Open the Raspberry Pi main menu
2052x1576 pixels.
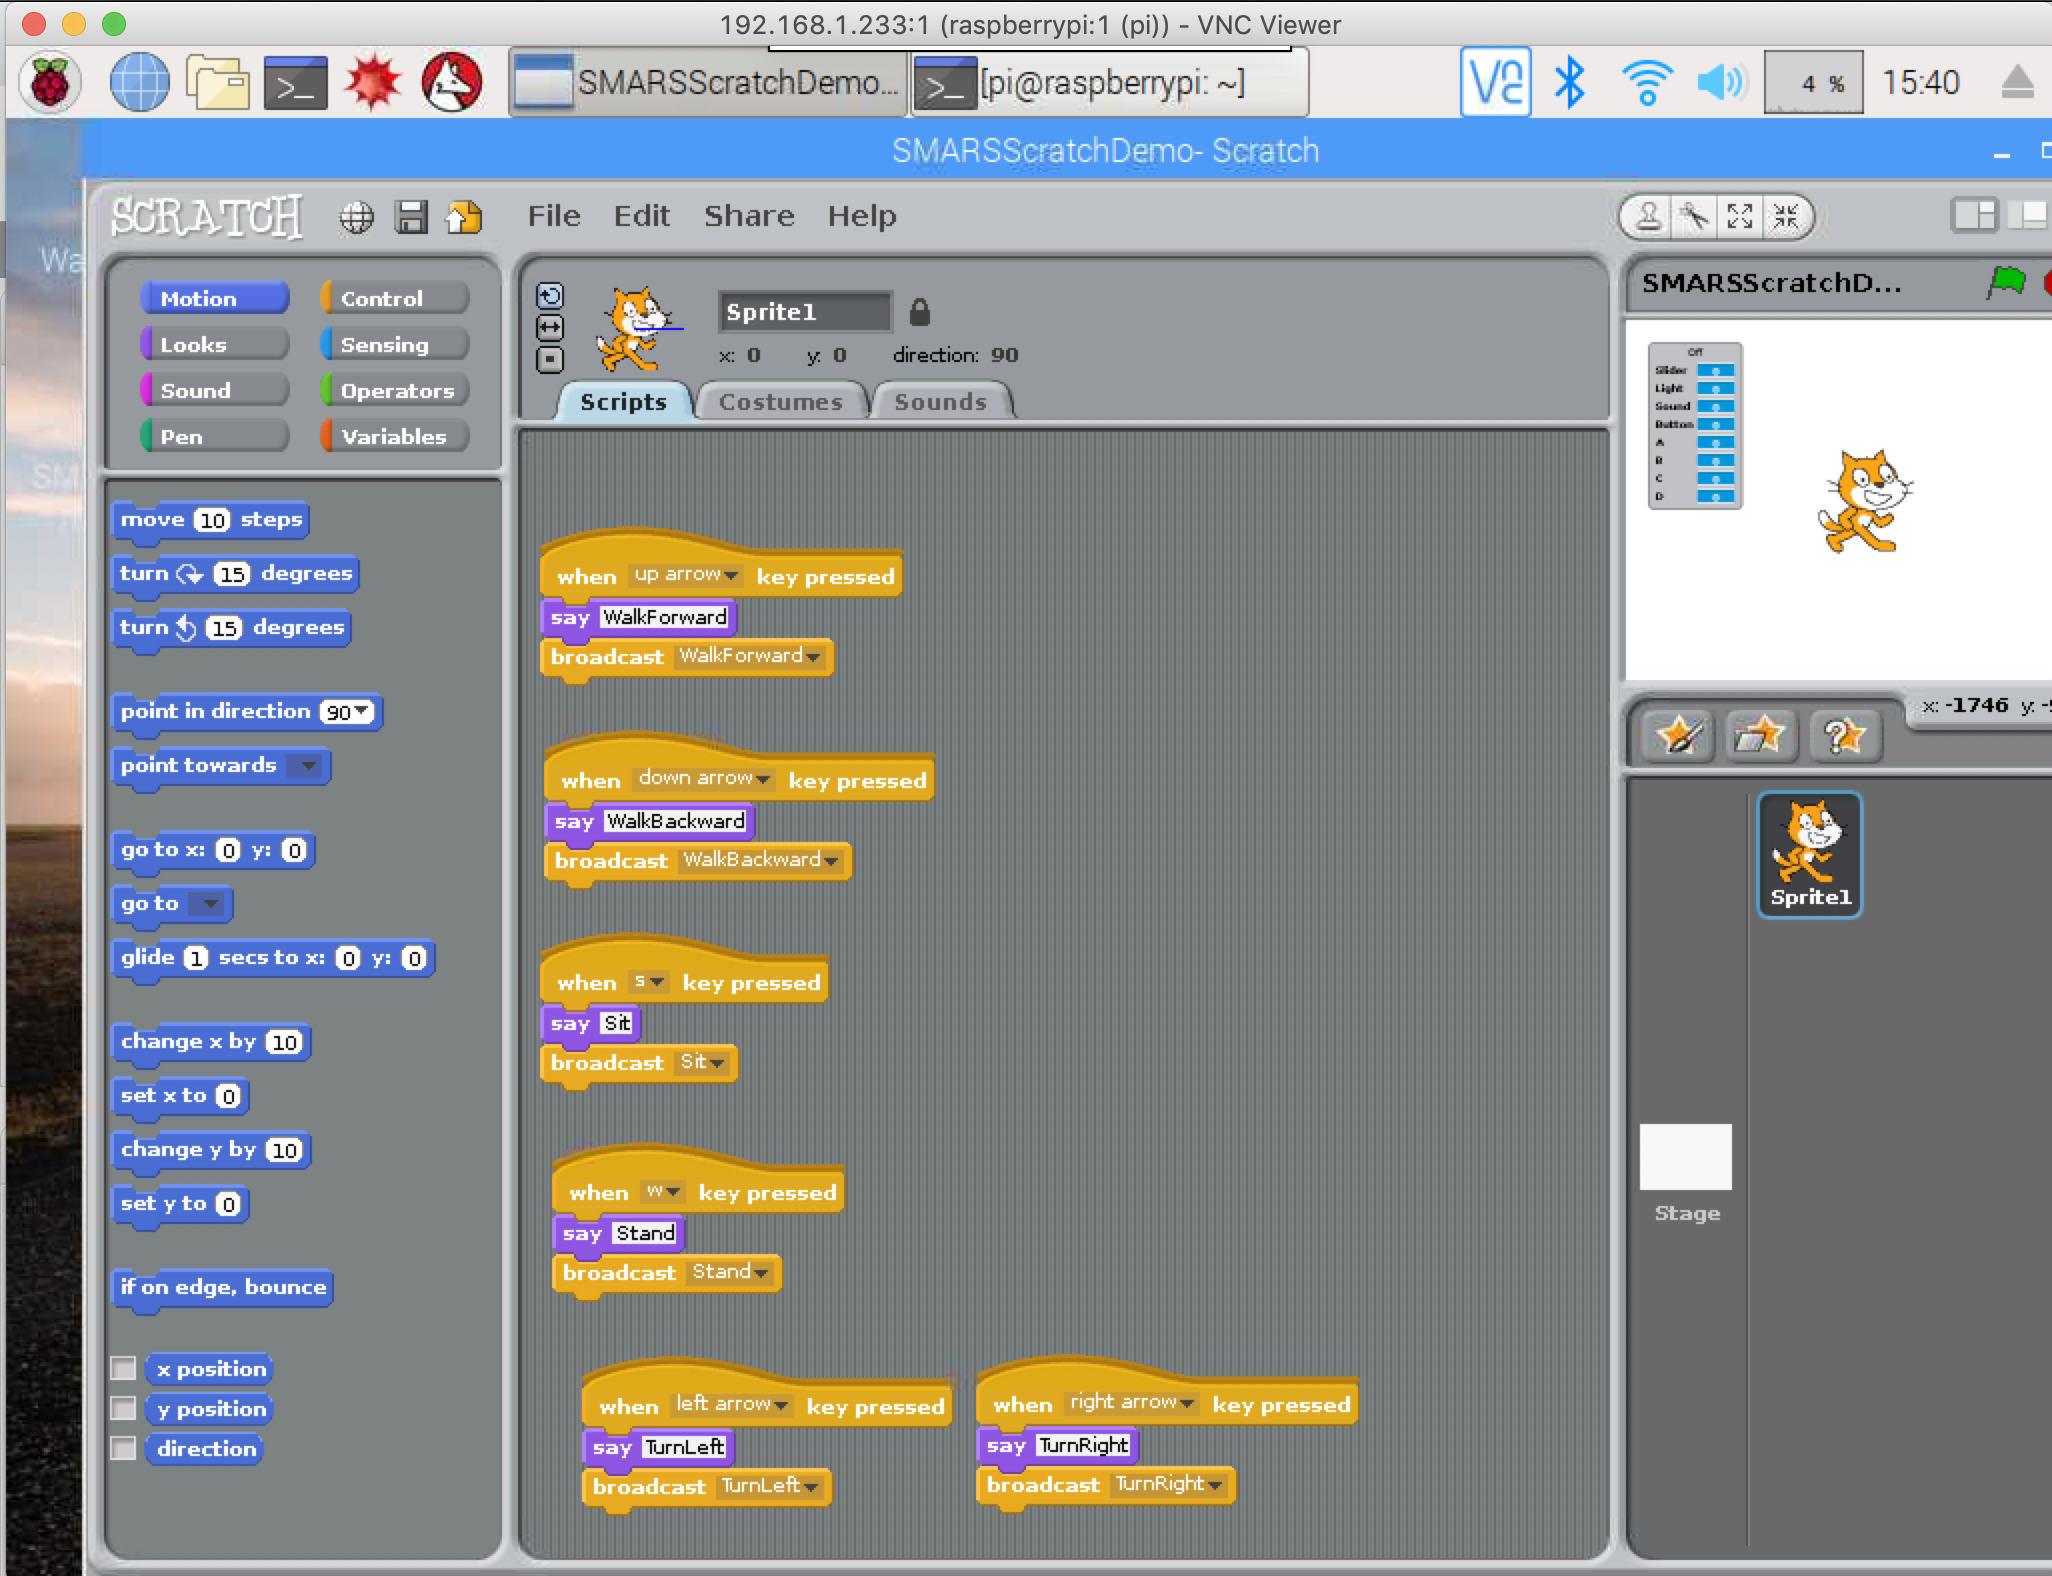(51, 82)
